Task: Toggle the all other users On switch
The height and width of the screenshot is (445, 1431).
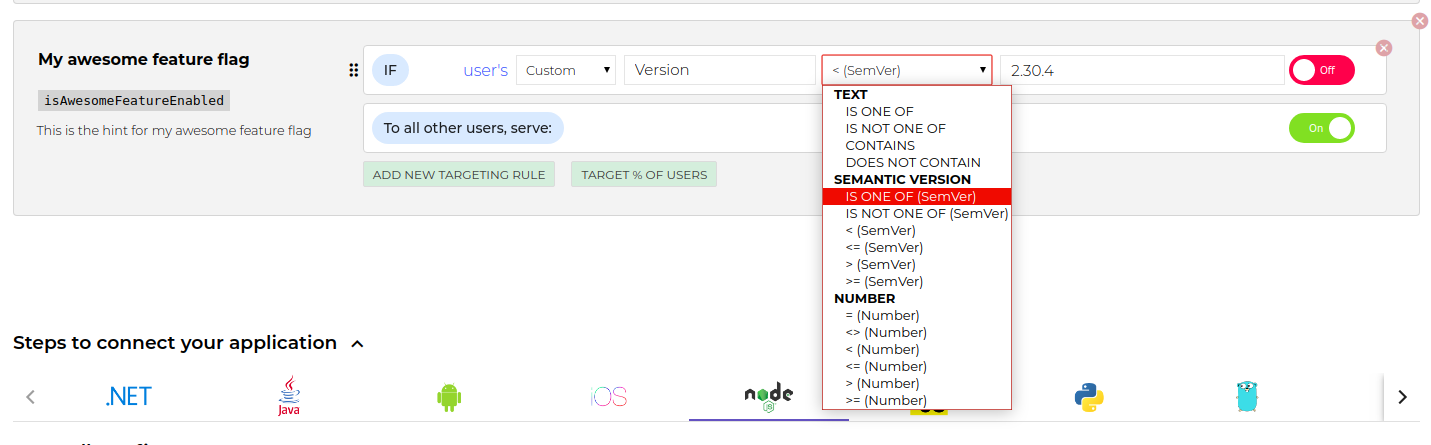Action: coord(1321,128)
